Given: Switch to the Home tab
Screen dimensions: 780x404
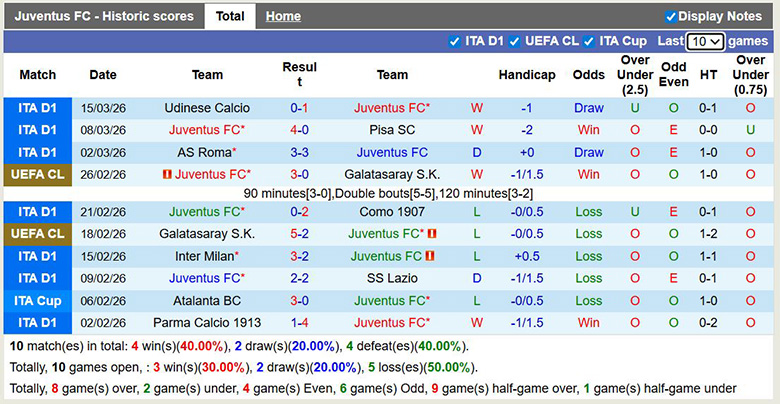Looking at the screenshot, I should tap(283, 16).
